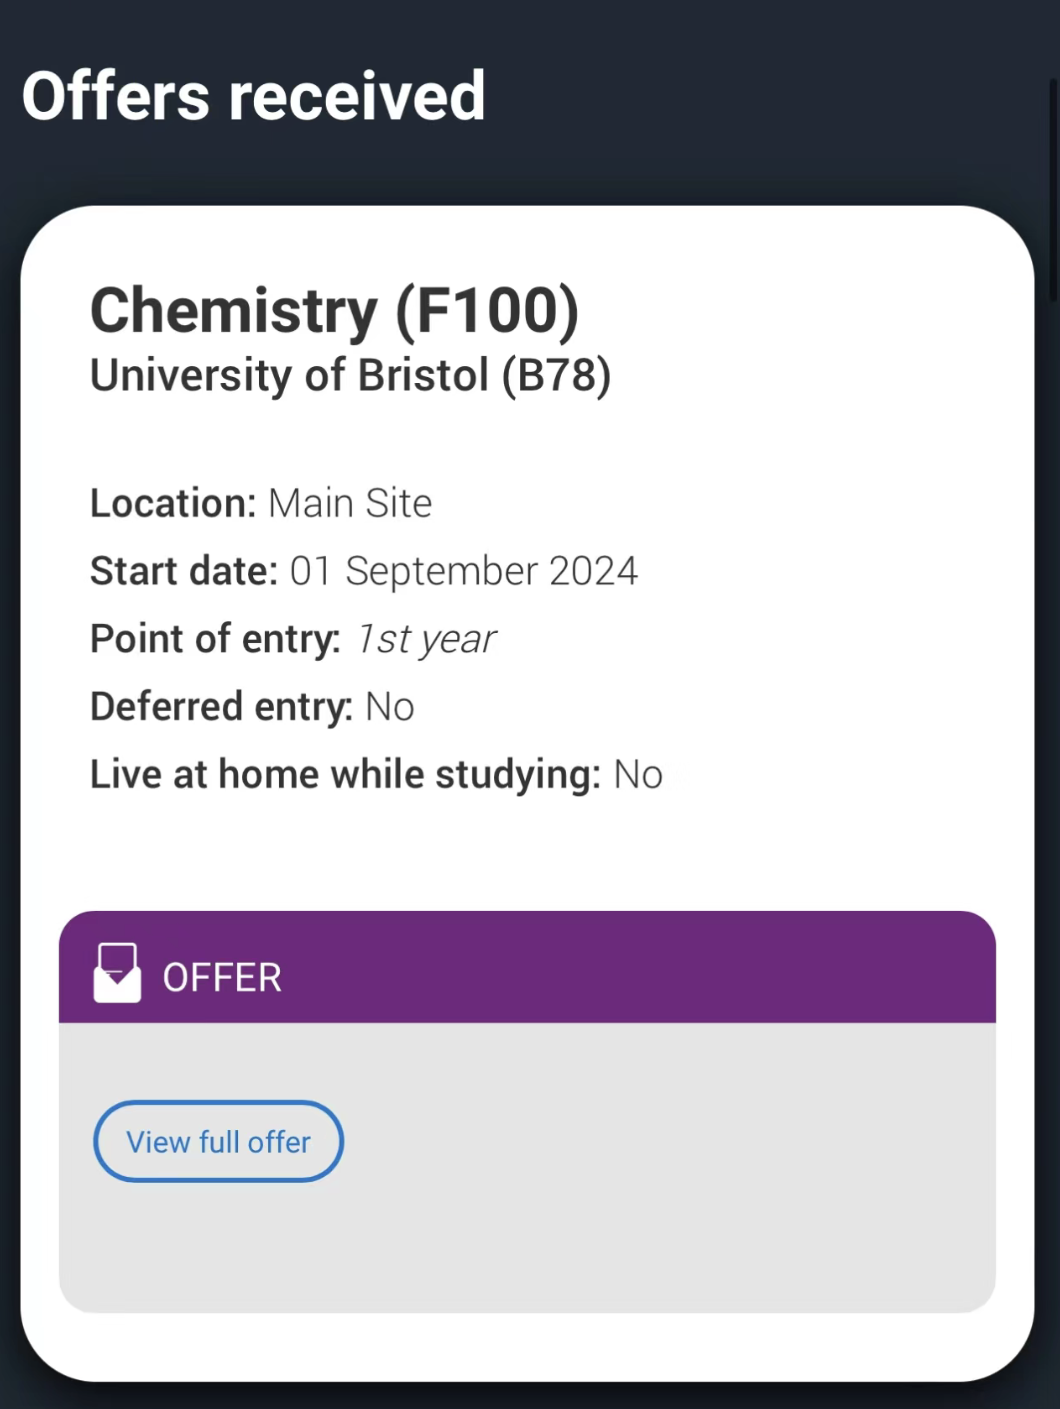Select the Location: Main Site line
This screenshot has height=1409, width=1060.
[x=261, y=503]
